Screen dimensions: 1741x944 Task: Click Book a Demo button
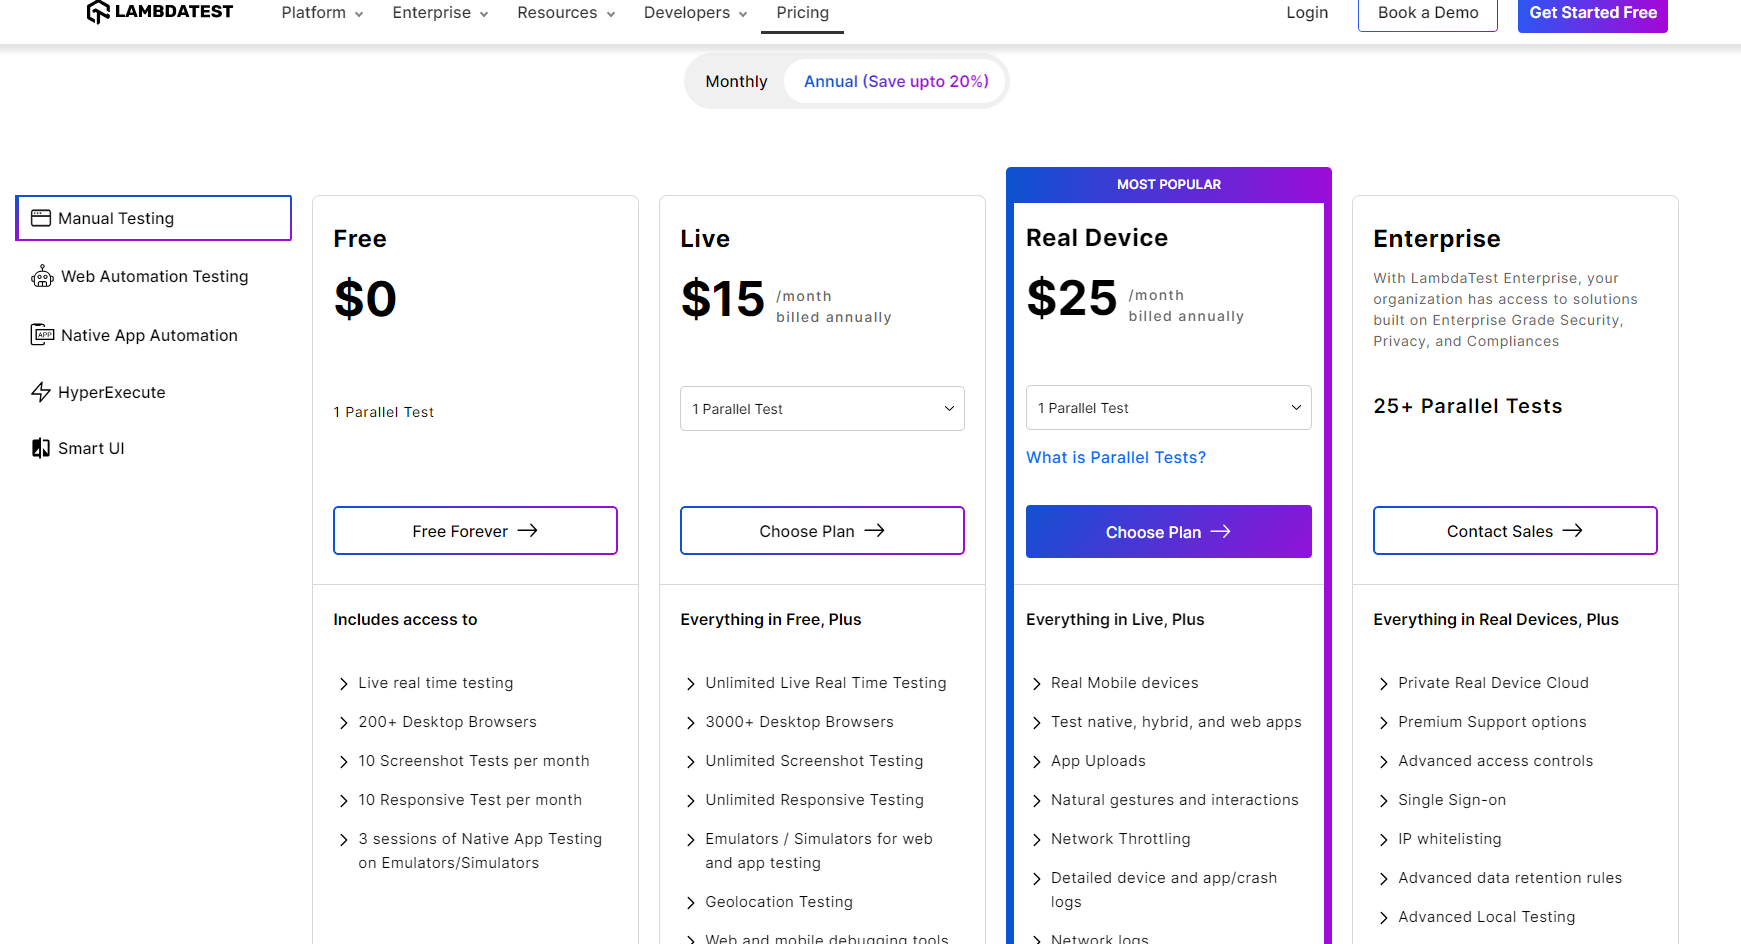coord(1427,13)
